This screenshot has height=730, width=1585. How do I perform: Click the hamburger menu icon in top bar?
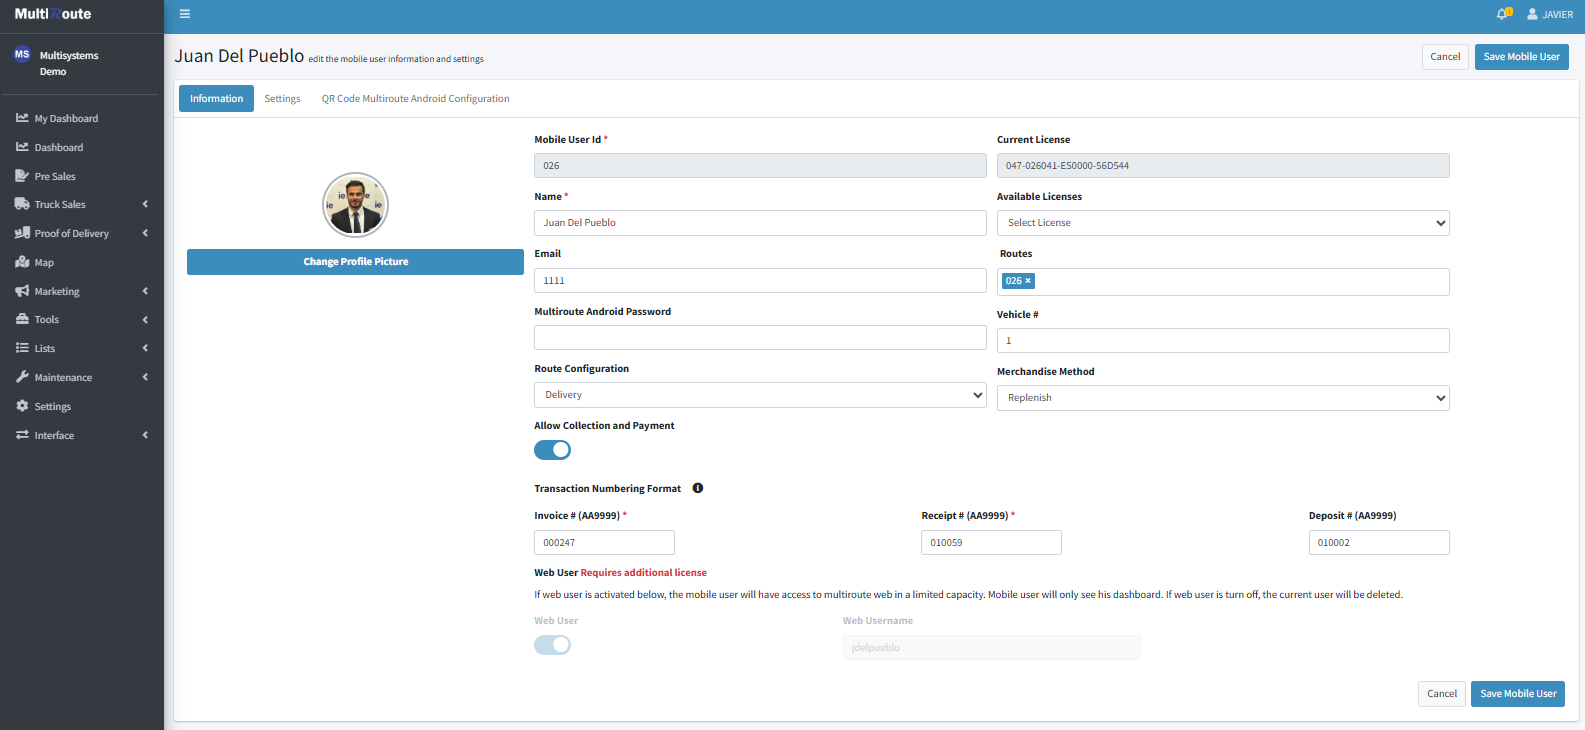click(184, 14)
